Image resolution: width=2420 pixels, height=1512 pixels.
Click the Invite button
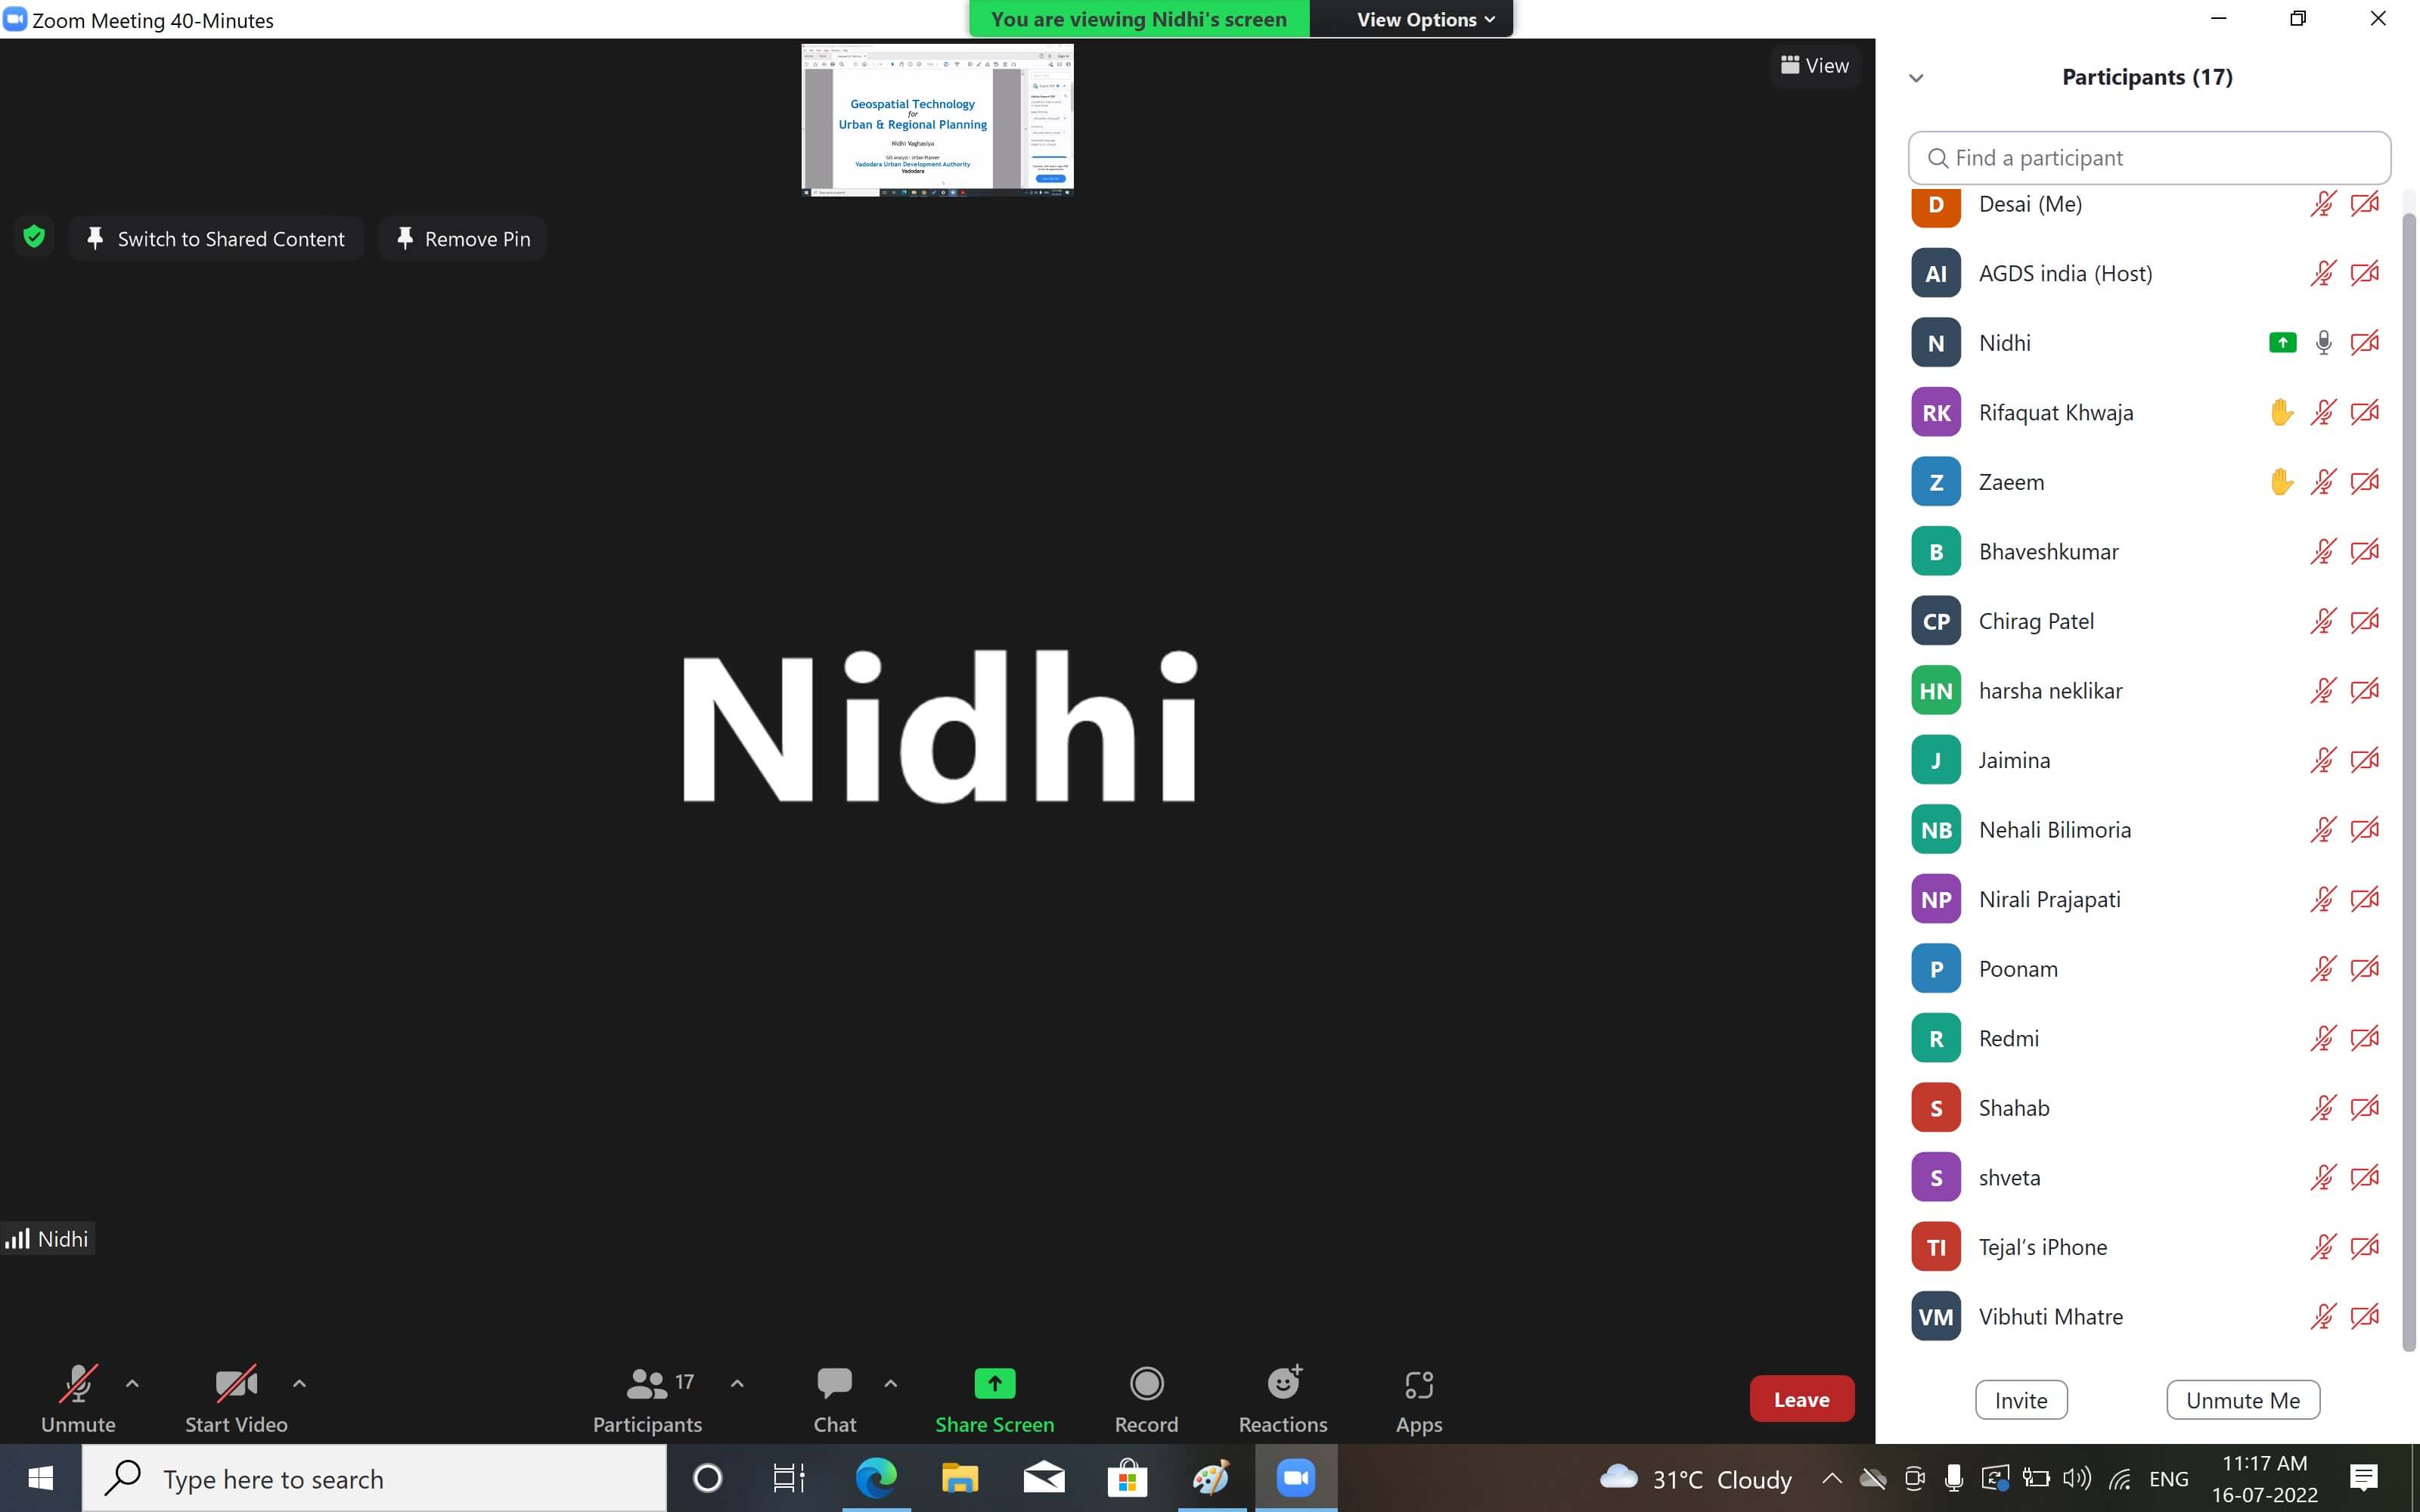(2021, 1400)
